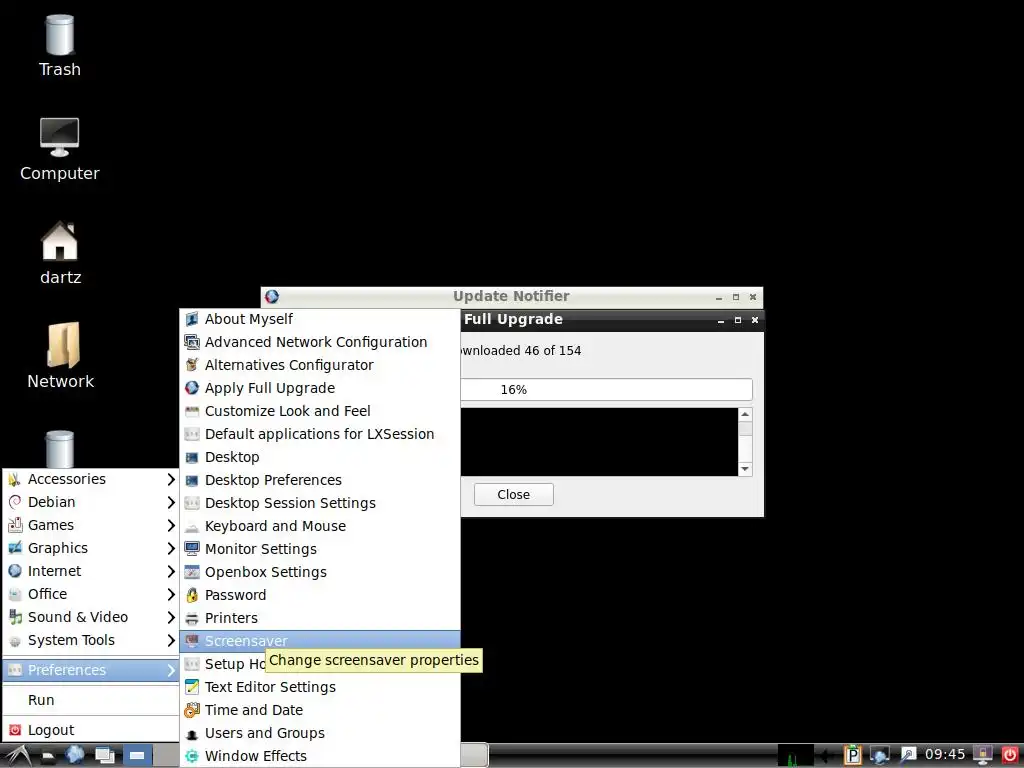Screen dimensions: 1024x768
Task: Click the magnifier tray icon beside the clock
Action: 908,756
